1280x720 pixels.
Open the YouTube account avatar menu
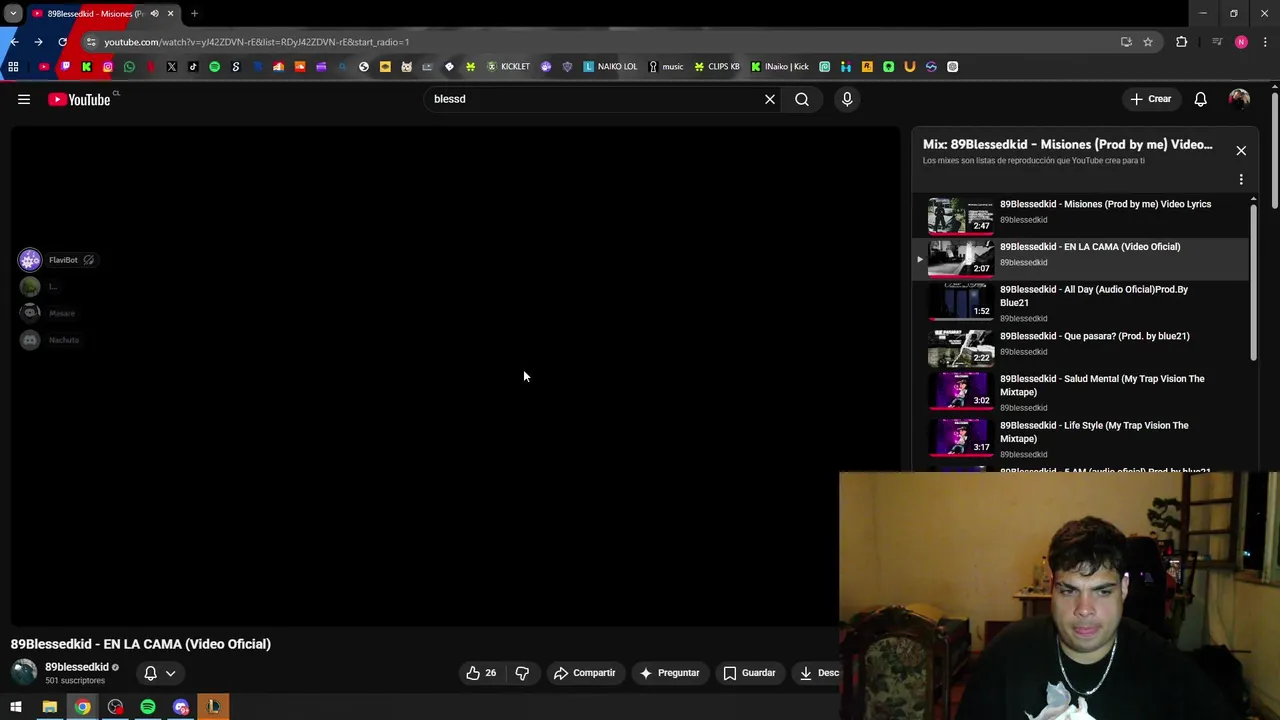click(x=1239, y=99)
